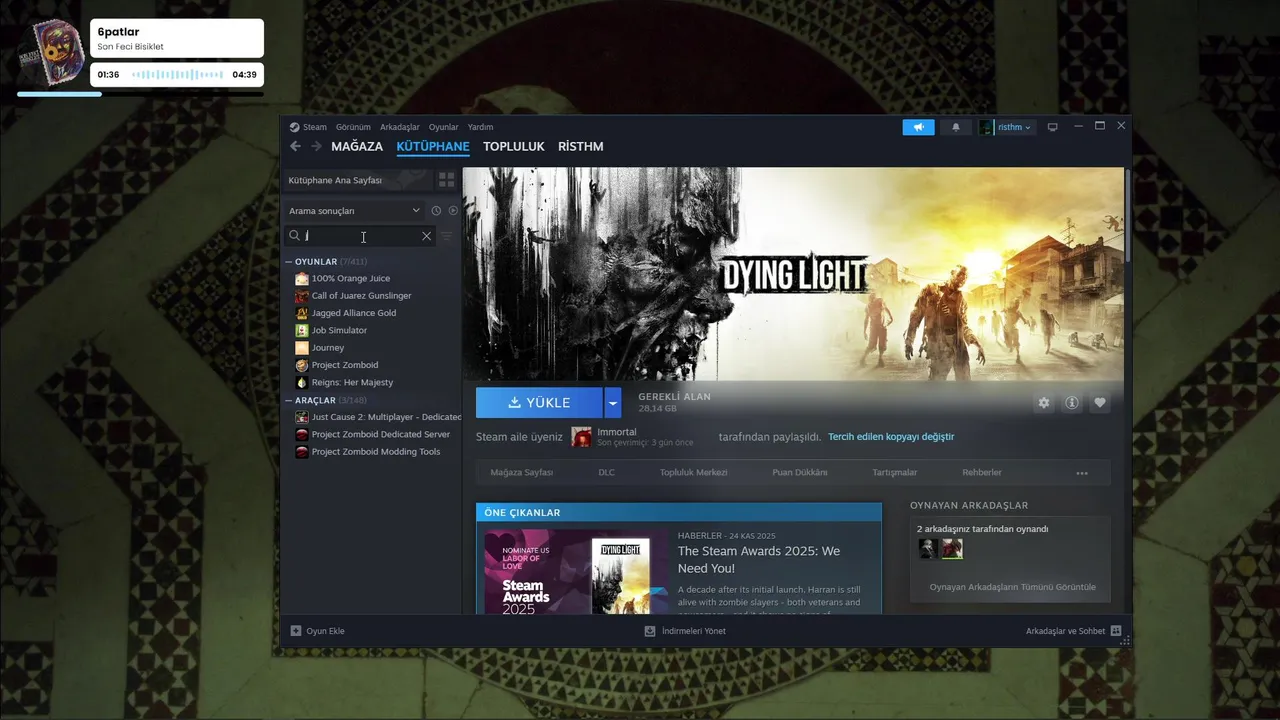Click the search magnifier icon

(294, 236)
